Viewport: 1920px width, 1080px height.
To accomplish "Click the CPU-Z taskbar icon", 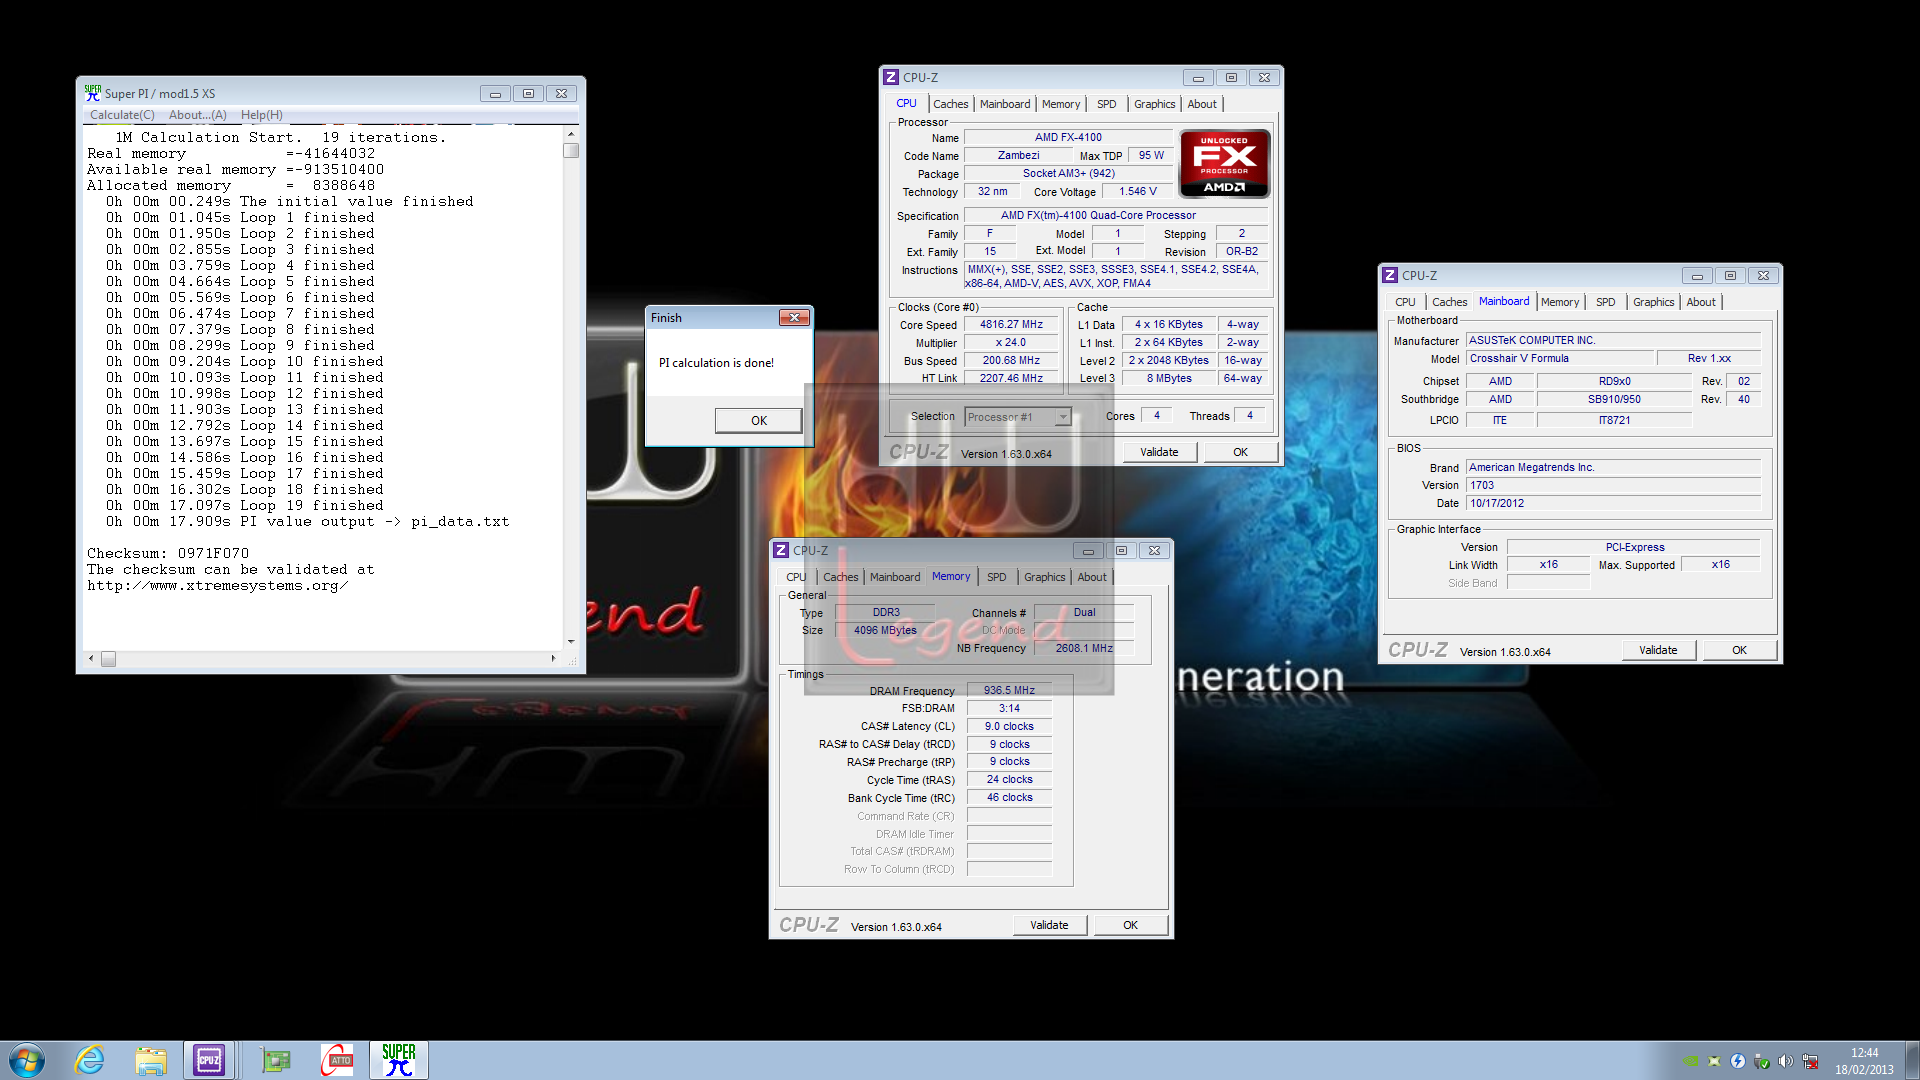I will point(209,1060).
